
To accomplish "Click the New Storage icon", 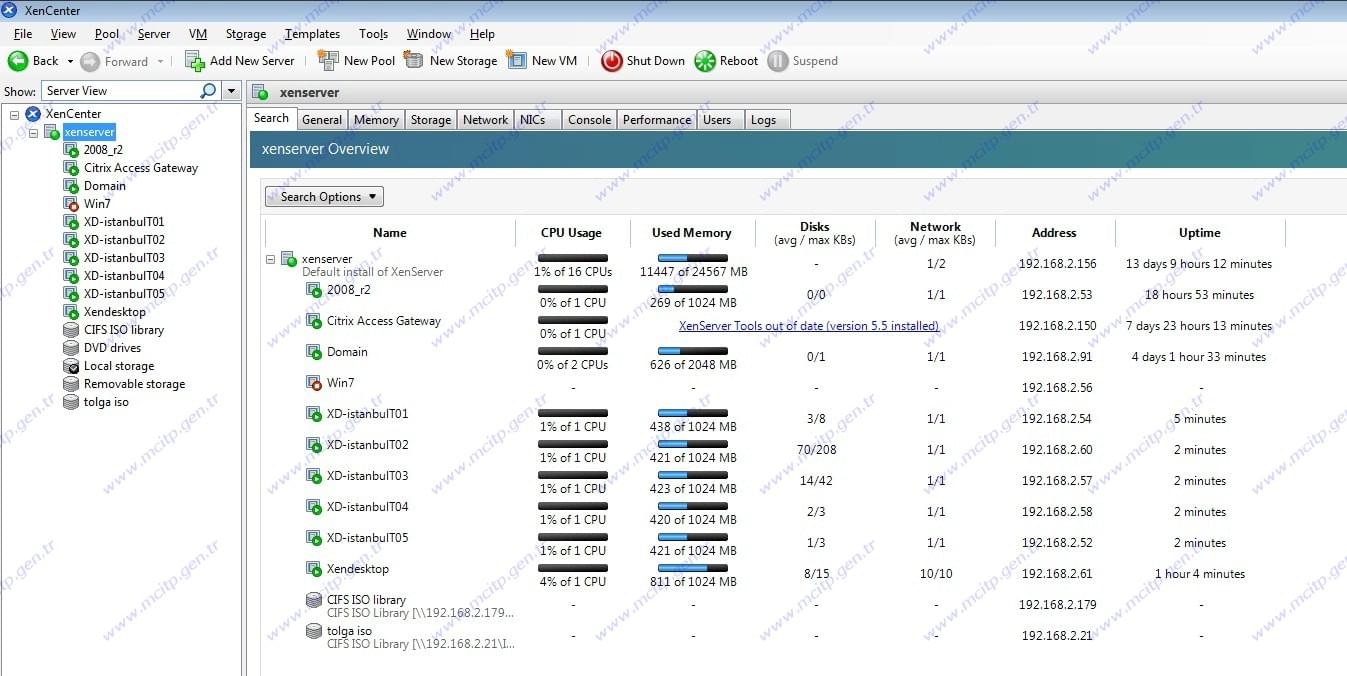I will pyautogui.click(x=414, y=61).
